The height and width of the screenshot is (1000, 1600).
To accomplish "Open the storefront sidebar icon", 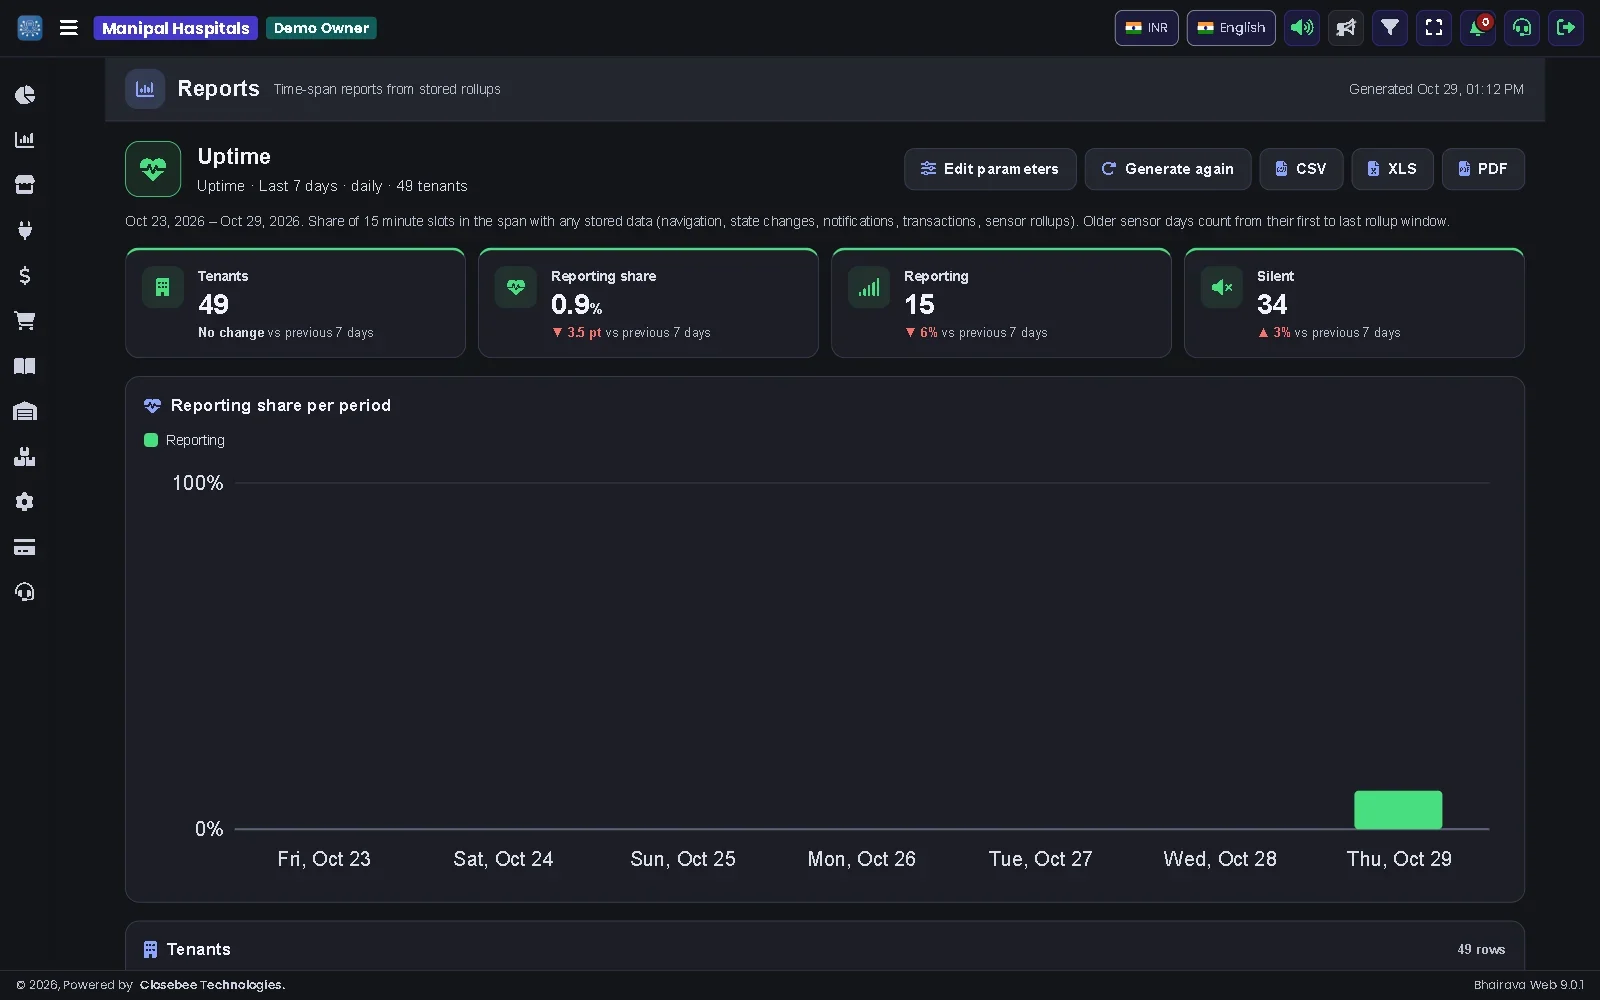I will tap(25, 185).
